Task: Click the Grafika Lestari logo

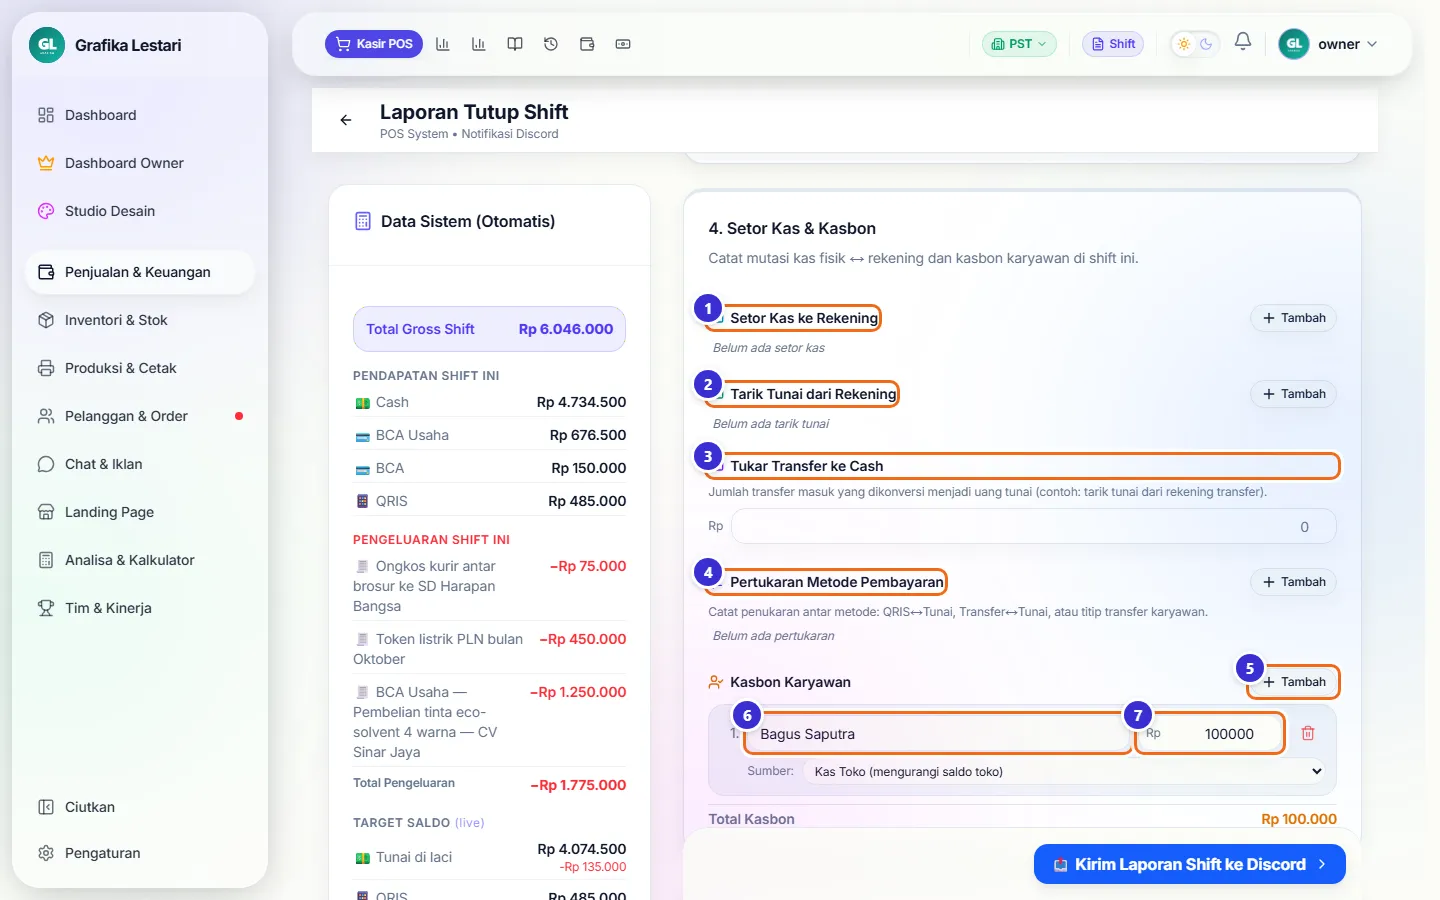Action: click(47, 45)
